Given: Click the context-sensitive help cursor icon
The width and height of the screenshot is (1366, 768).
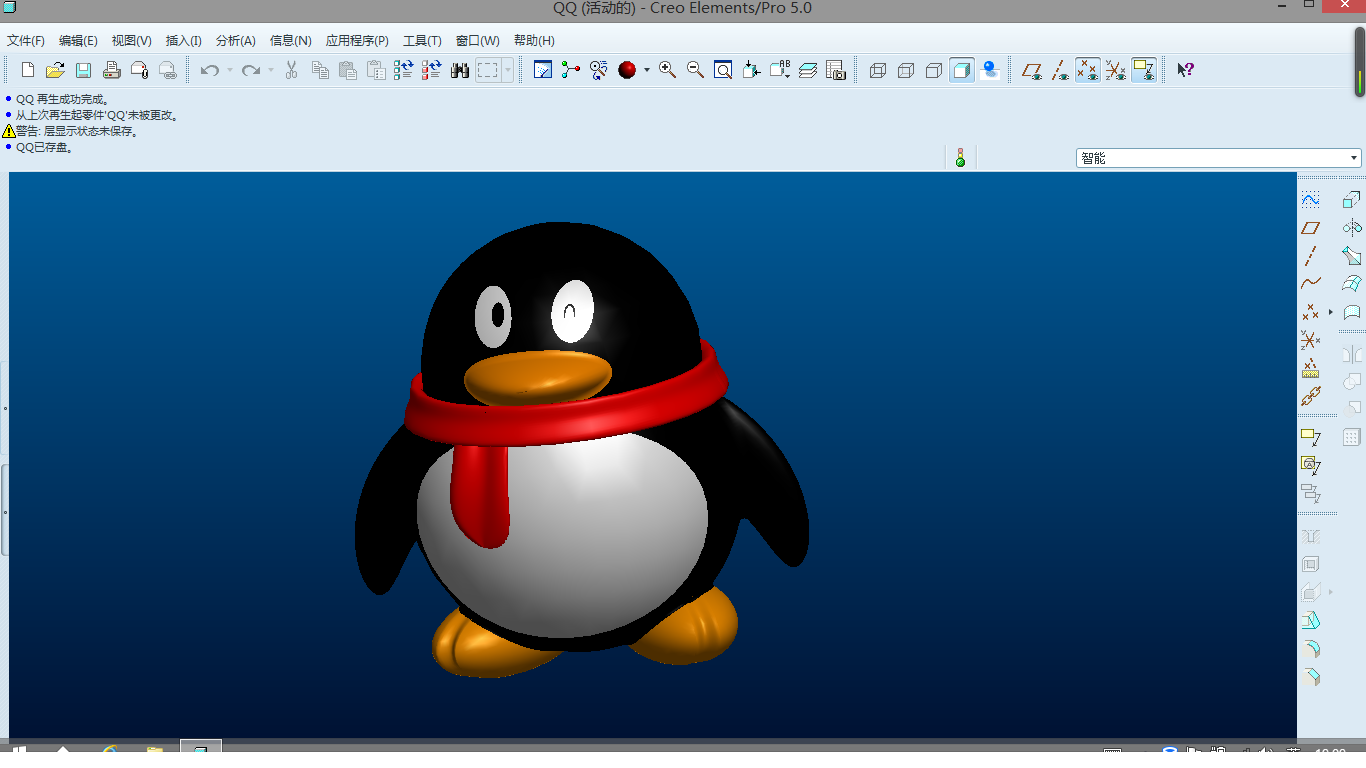Looking at the screenshot, I should (x=1185, y=70).
